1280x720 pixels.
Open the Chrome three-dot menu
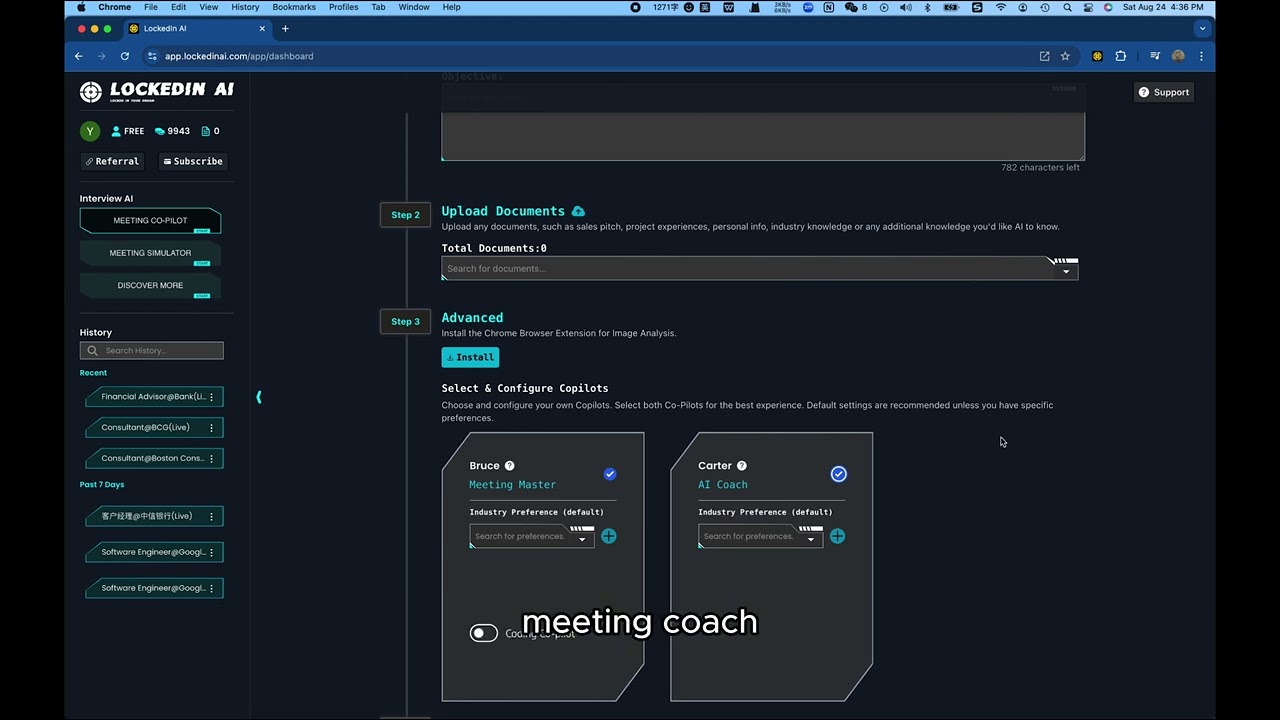coord(1201,56)
